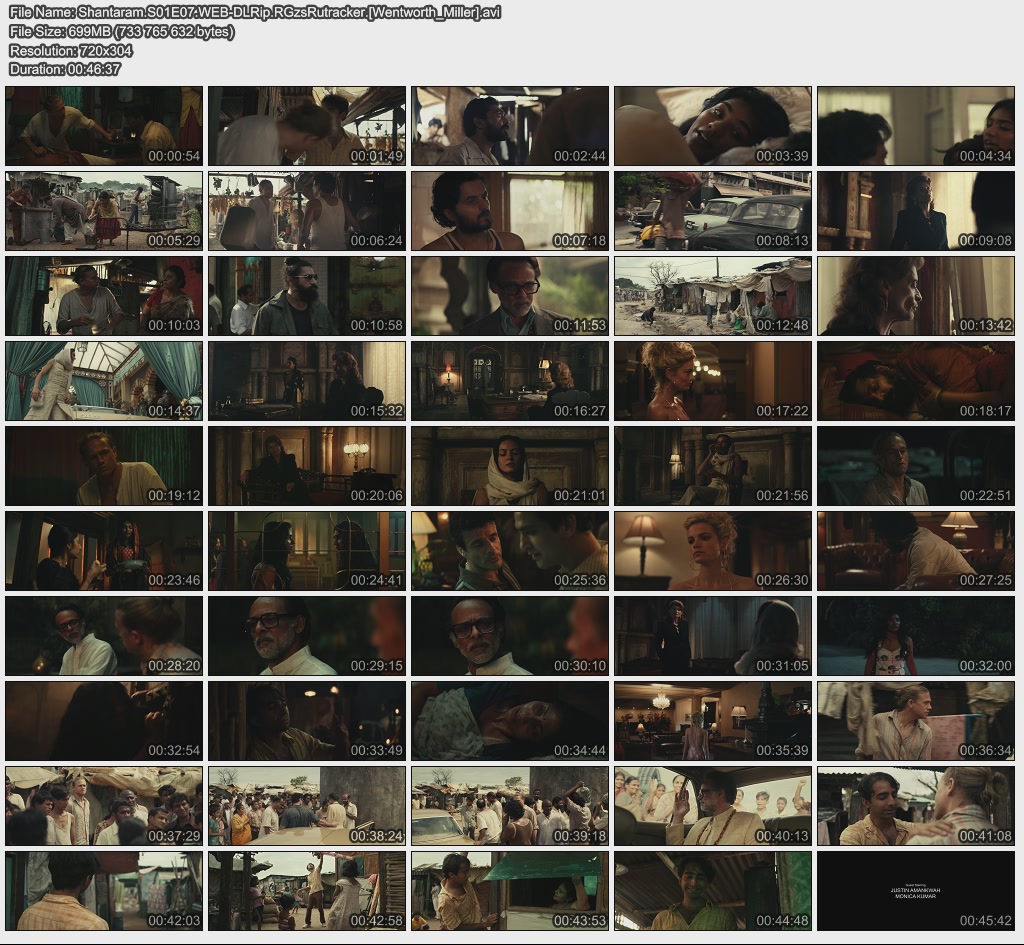Open the sleeping man frame at 00:18:17
The width and height of the screenshot is (1024, 945).
point(916,381)
